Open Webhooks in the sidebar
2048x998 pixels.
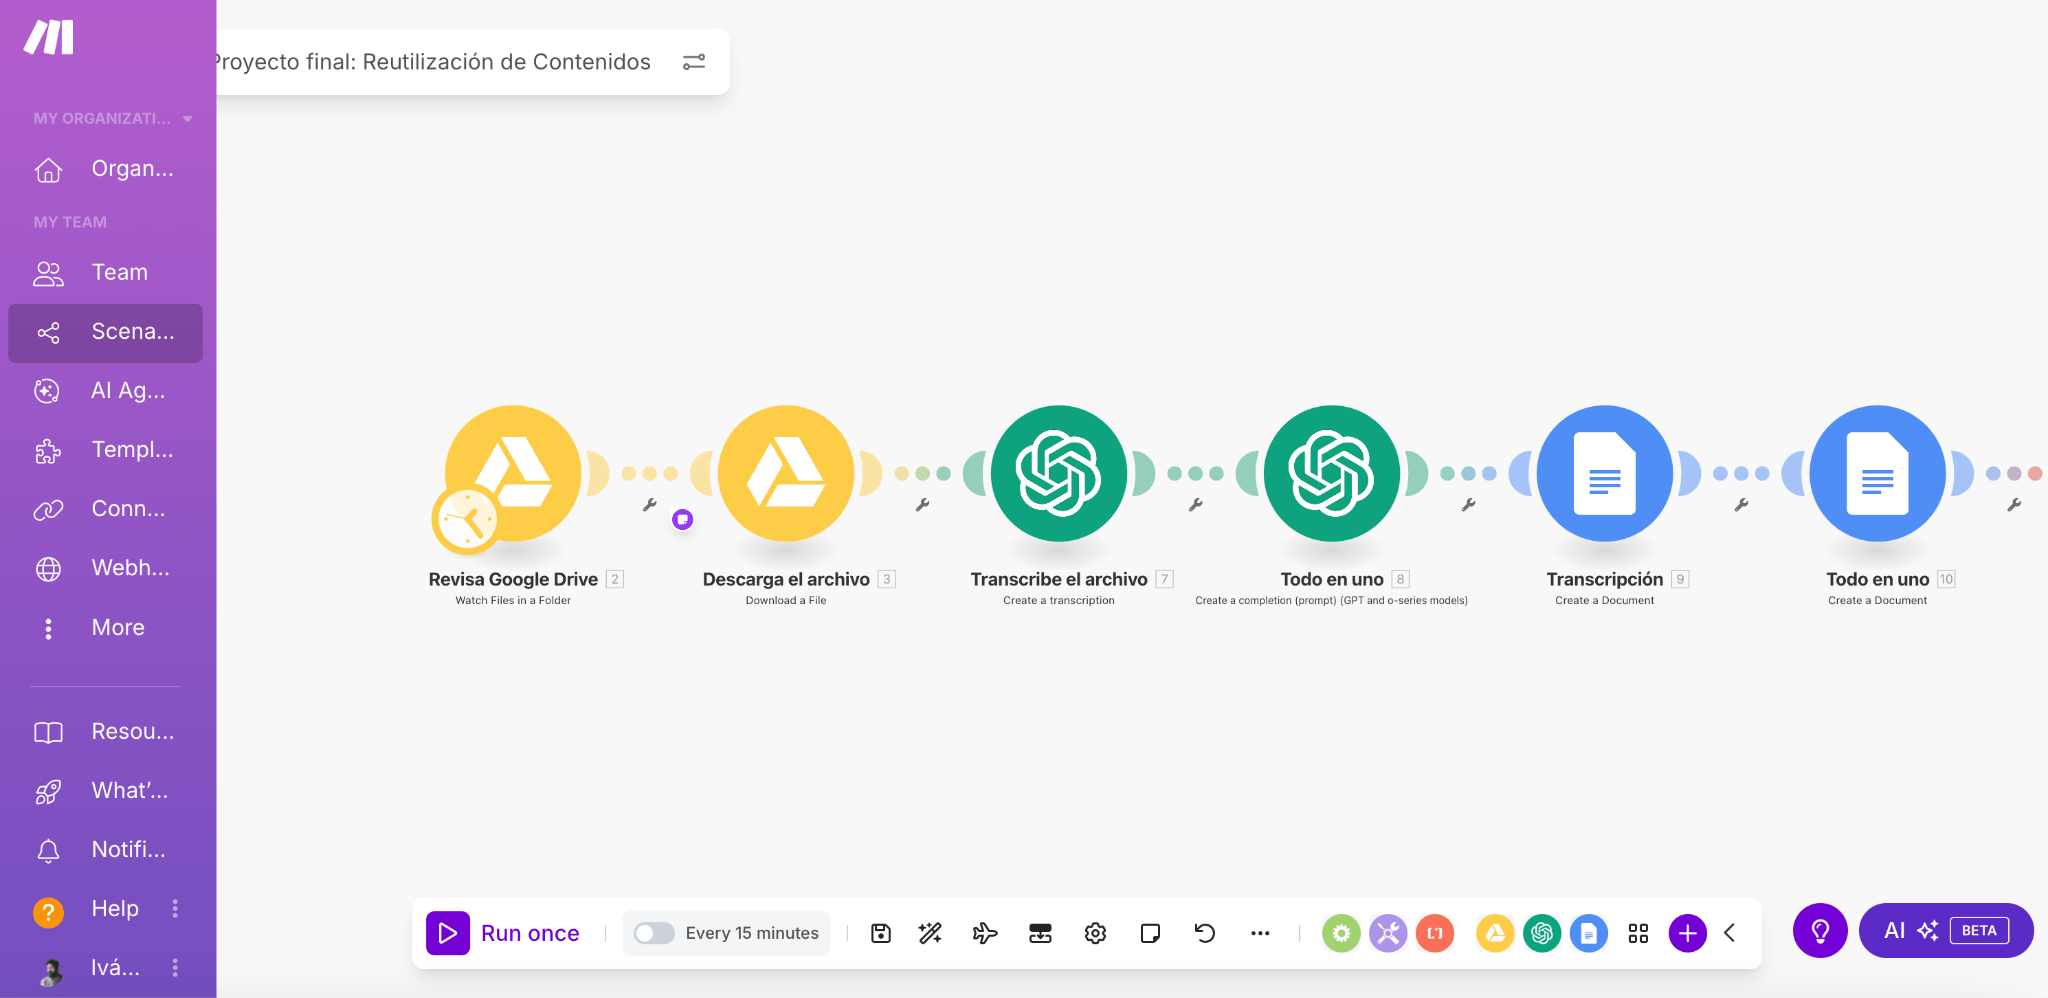click(x=105, y=568)
